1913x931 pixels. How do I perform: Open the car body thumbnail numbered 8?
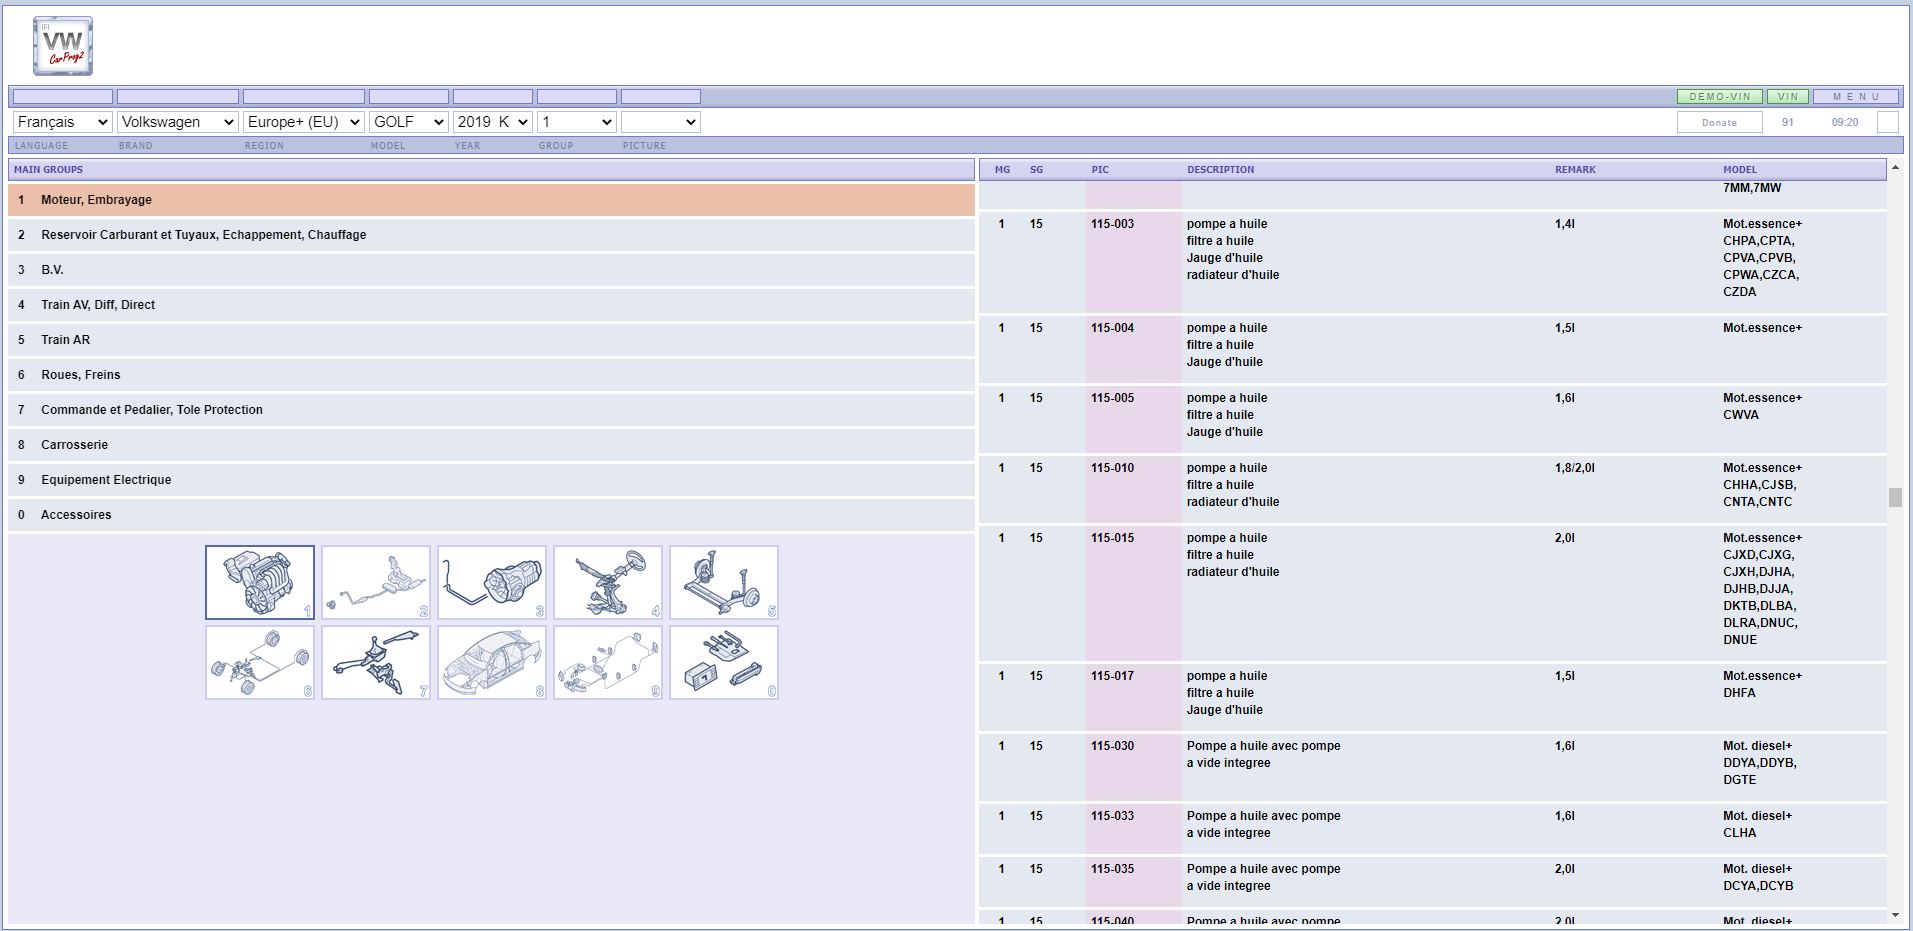492,663
